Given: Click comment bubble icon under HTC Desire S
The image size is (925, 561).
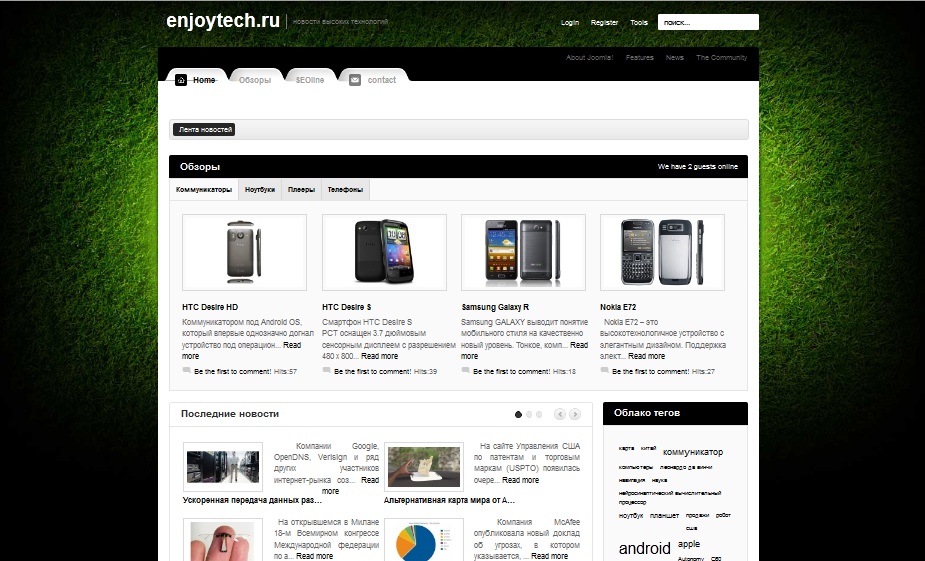Looking at the screenshot, I should tap(326, 370).
